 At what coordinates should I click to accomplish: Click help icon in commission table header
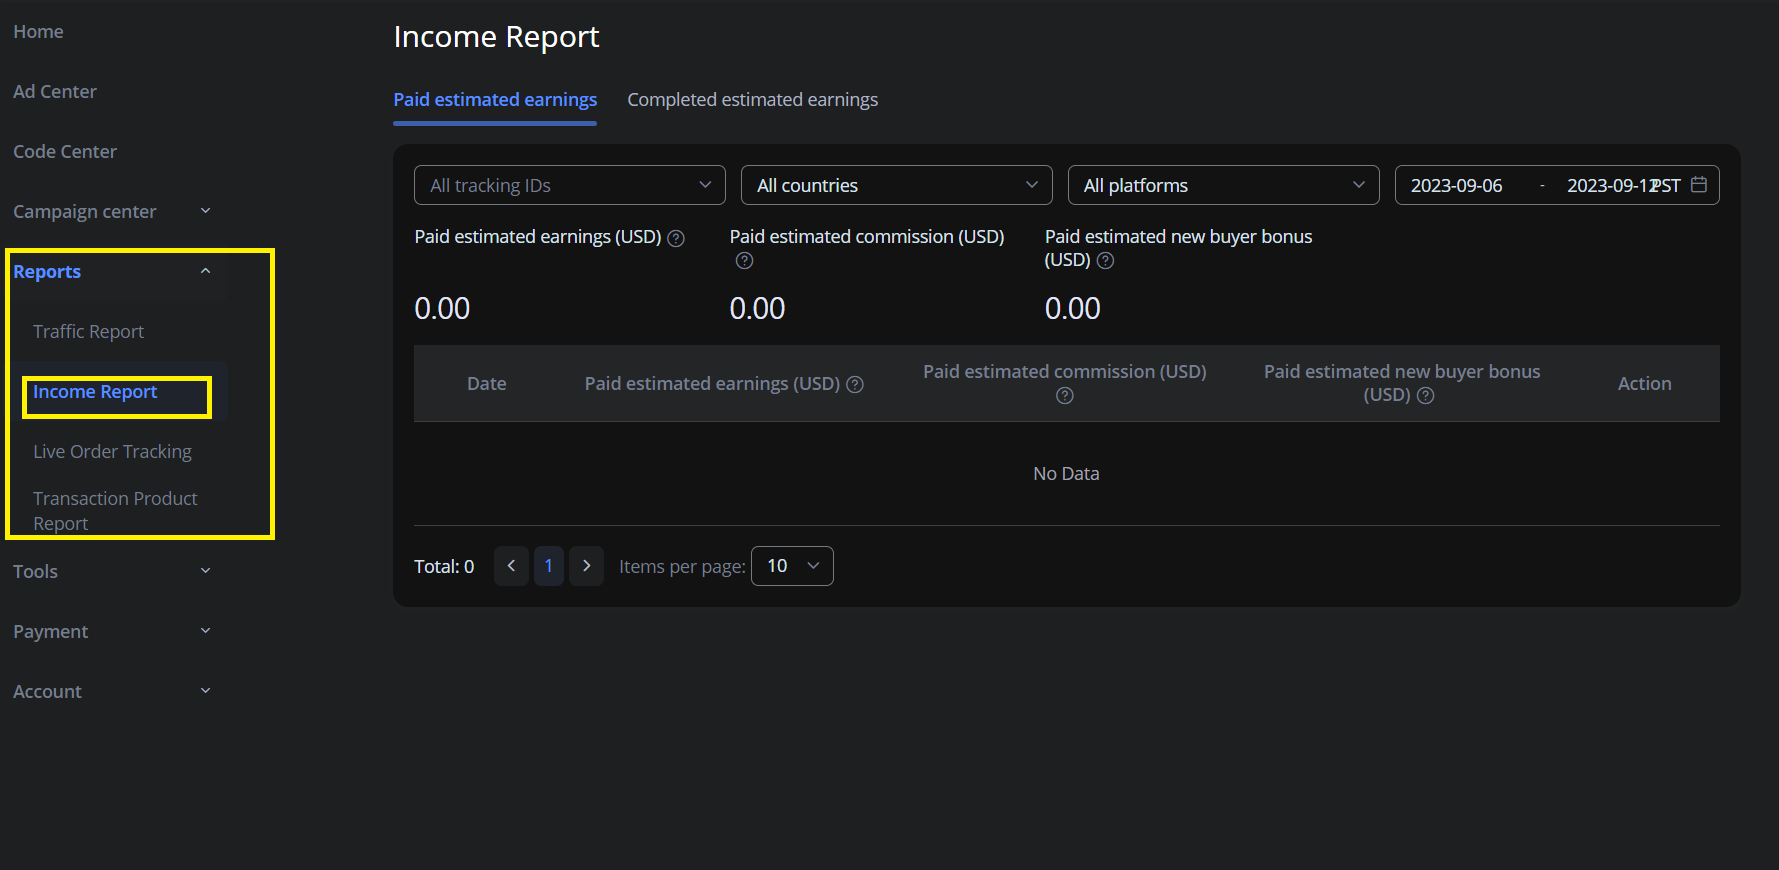(x=1065, y=396)
